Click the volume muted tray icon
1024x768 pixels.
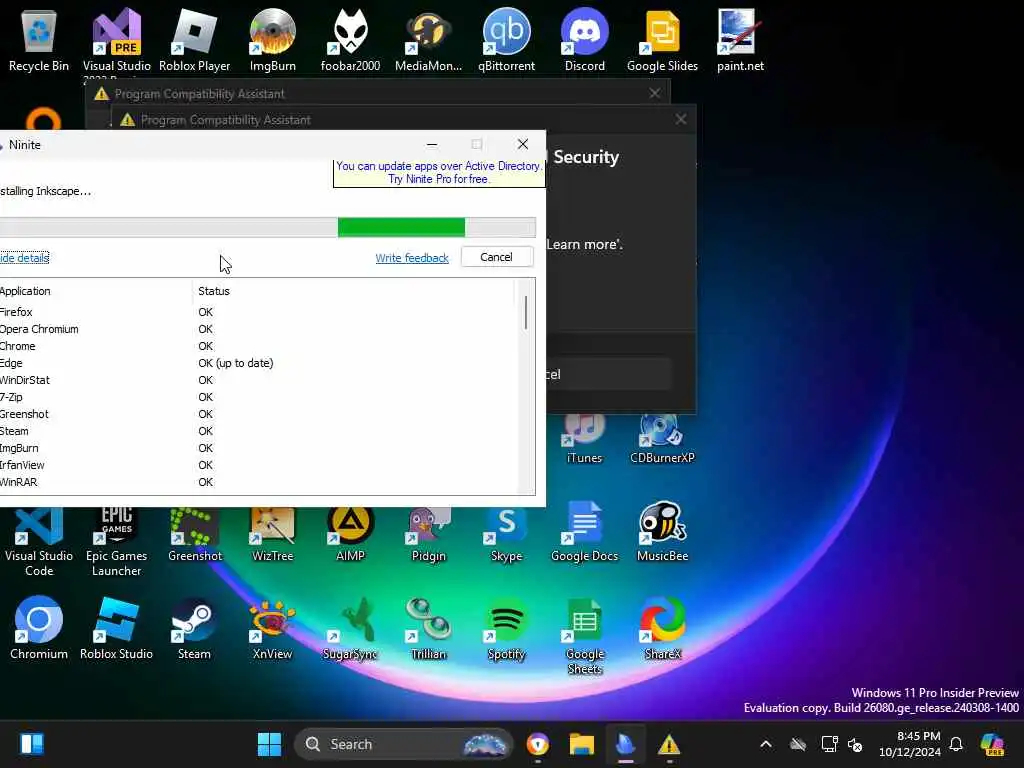pos(855,744)
